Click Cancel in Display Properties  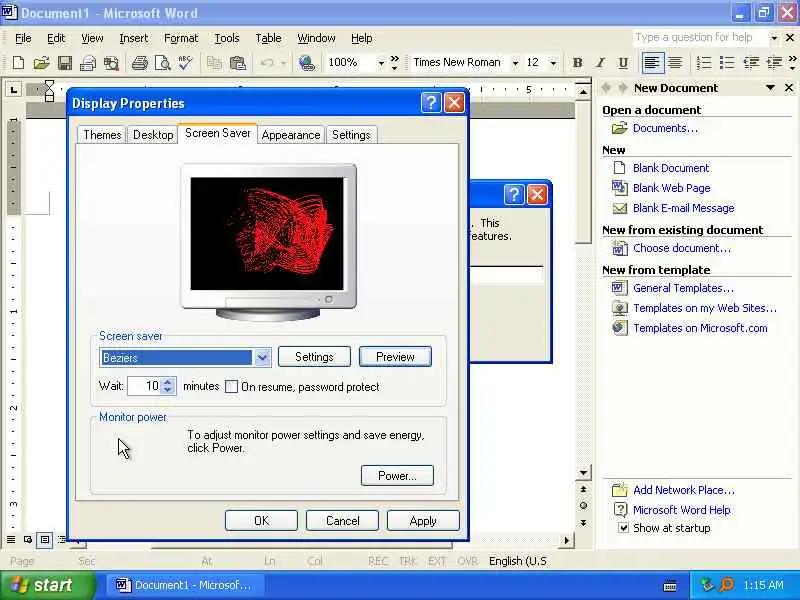[342, 520]
